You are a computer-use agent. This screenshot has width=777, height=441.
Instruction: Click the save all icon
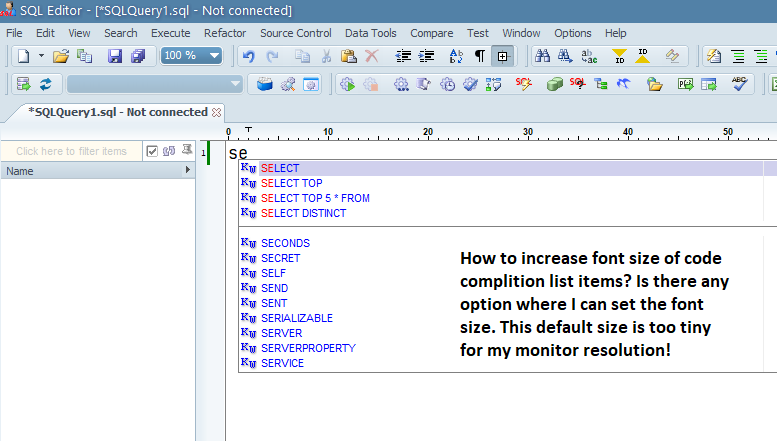138,56
